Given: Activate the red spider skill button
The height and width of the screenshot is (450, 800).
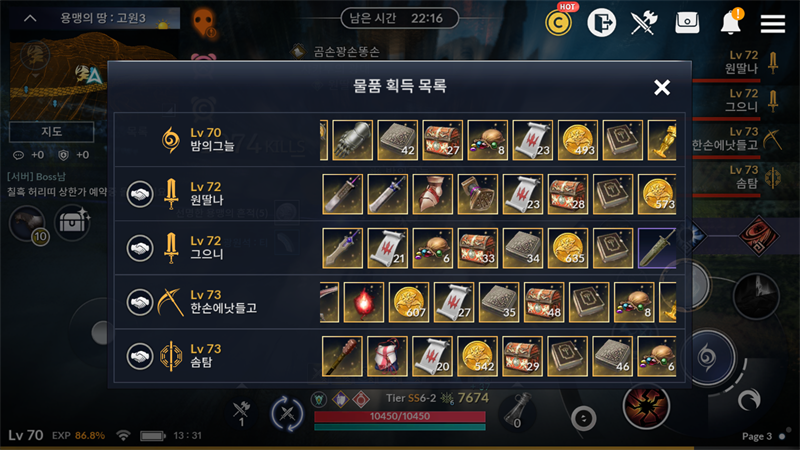Looking at the screenshot, I should click(646, 407).
